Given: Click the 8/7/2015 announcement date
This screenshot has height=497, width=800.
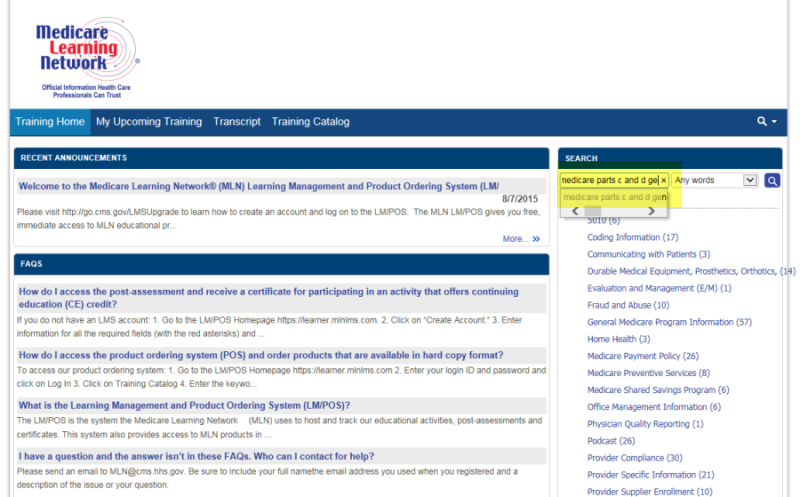Looking at the screenshot, I should [520, 198].
